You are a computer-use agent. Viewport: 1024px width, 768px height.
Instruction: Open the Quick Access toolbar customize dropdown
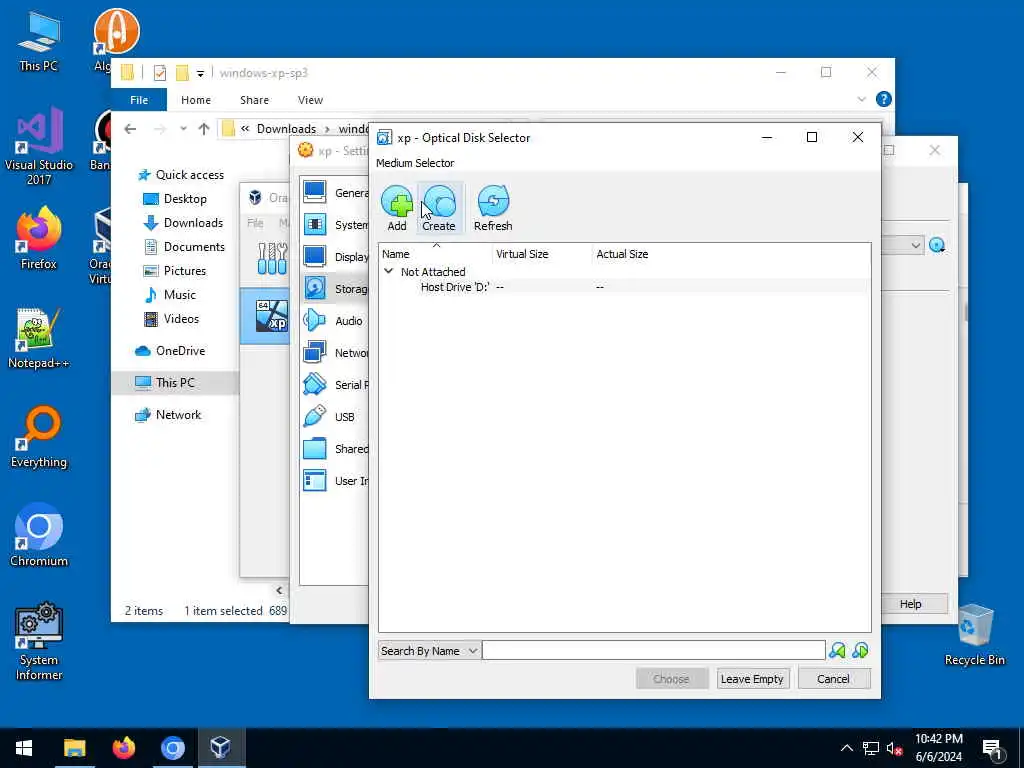(x=200, y=73)
